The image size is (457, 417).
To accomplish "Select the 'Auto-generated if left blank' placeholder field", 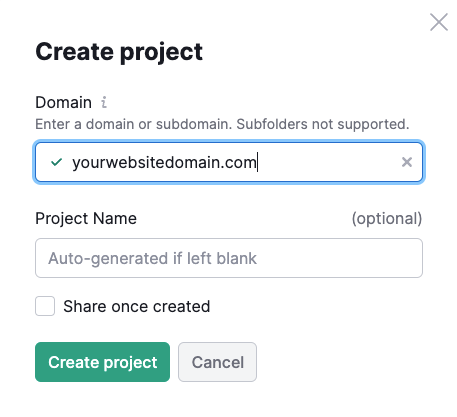I will pyautogui.click(x=229, y=258).
